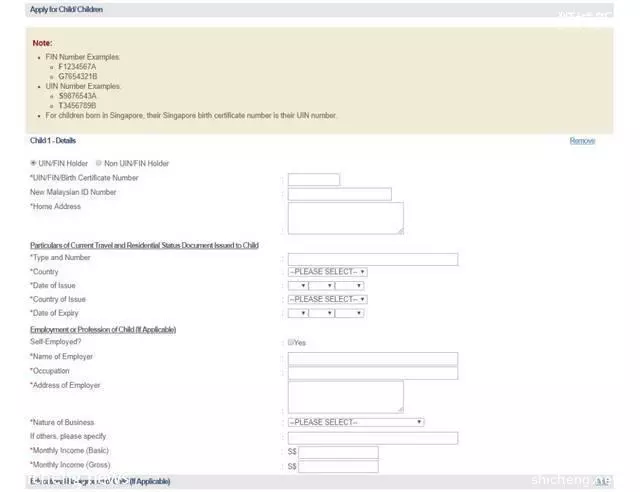Screen dimensions: 640x492
Task: Click the Address of Employer resize handle
Action: pyautogui.click(x=400, y=410)
